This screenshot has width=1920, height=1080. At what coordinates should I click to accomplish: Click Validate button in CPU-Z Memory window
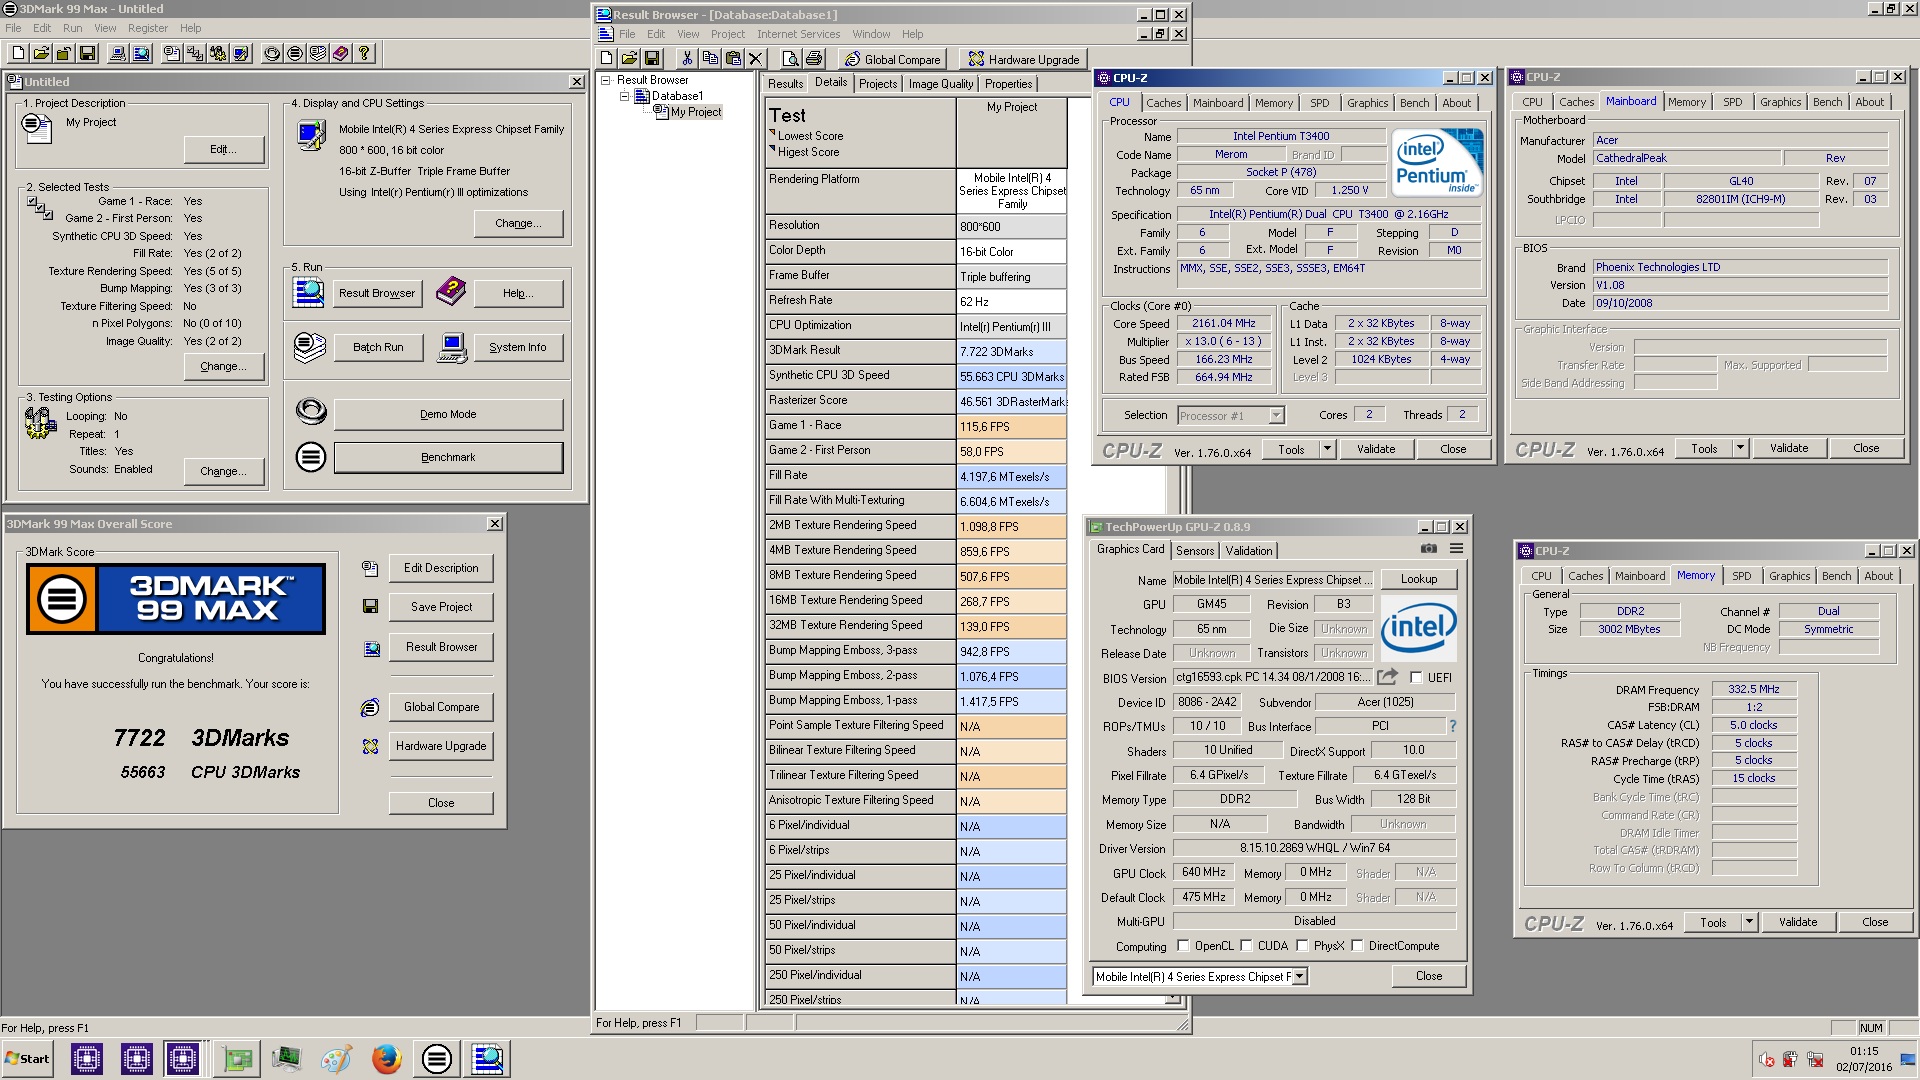coord(1797,922)
